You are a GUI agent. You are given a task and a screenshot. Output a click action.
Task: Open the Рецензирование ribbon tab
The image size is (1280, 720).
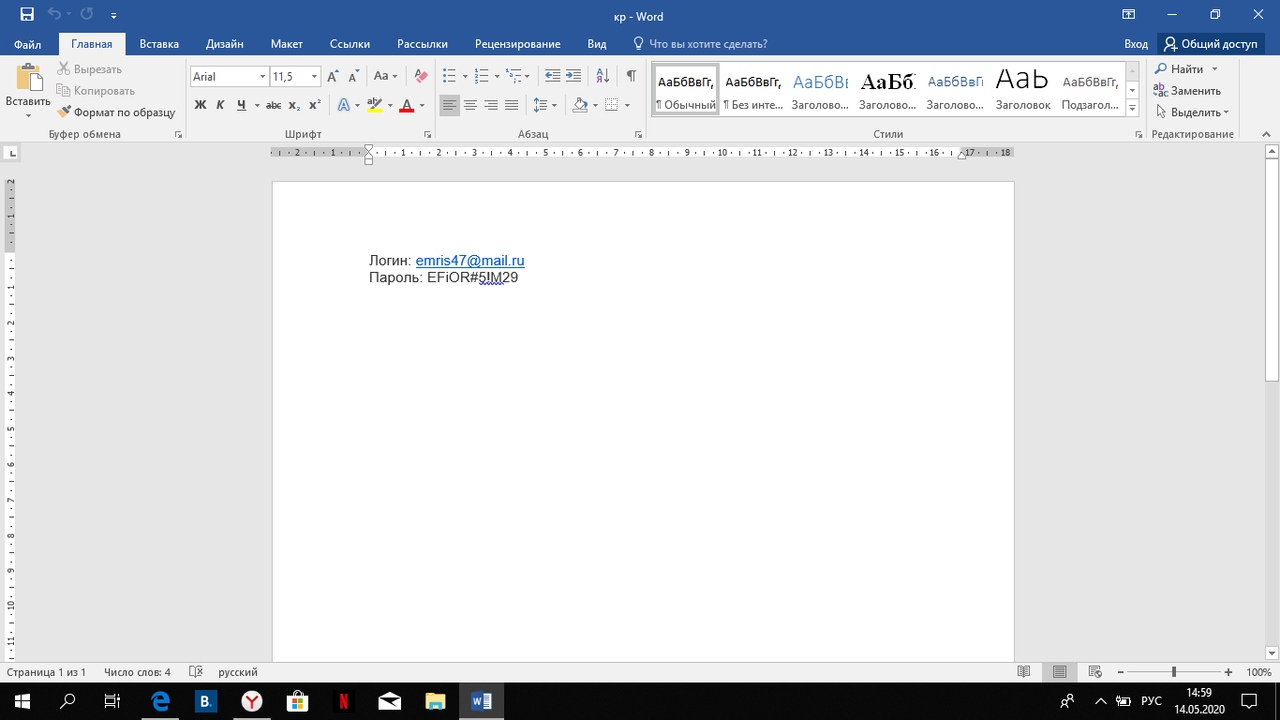click(517, 44)
